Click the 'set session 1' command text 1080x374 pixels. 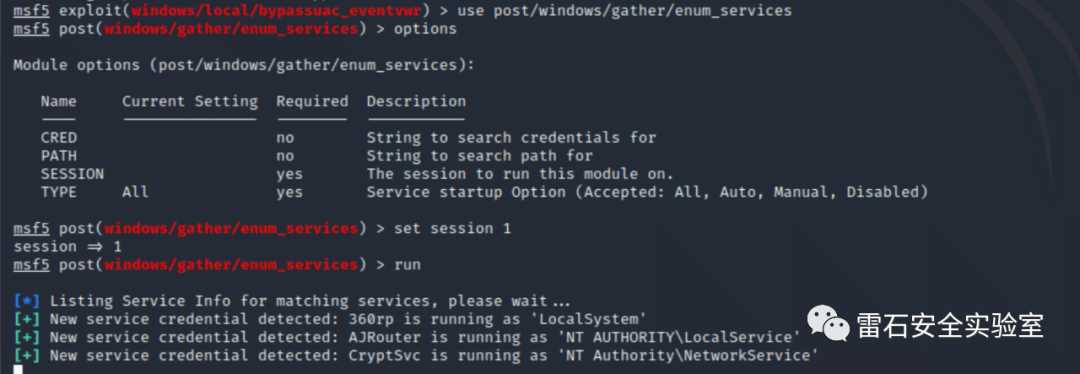point(453,228)
